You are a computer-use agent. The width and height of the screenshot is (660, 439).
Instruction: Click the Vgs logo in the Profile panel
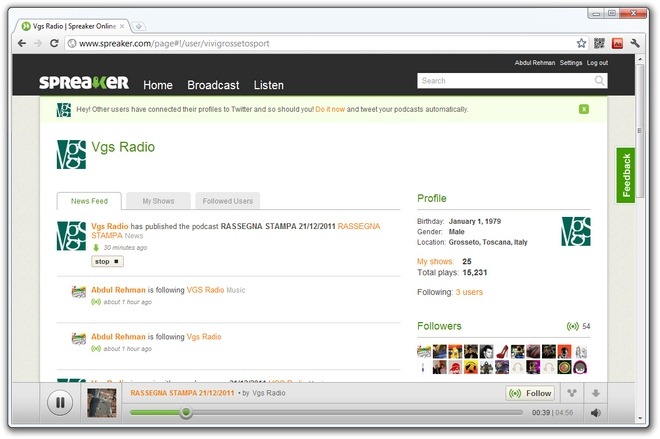point(576,231)
